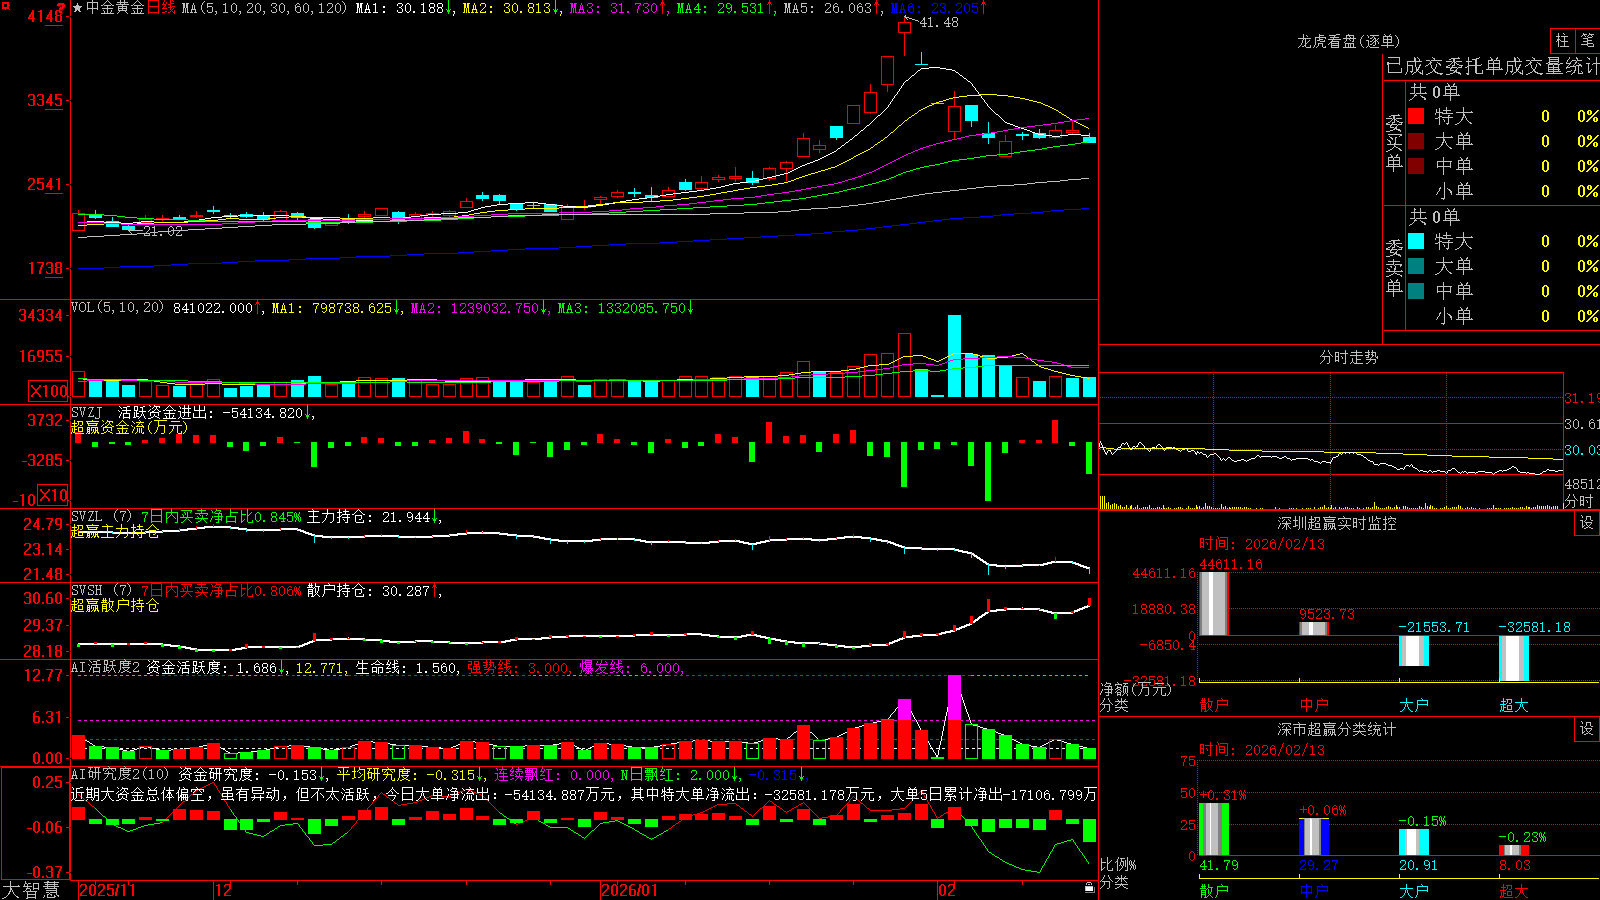1600x900 pixels.
Task: Click the 柱 bar-view button
Action: [x=1562, y=40]
